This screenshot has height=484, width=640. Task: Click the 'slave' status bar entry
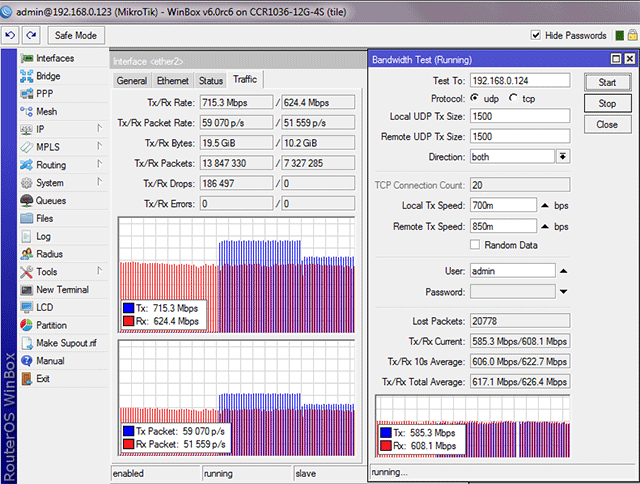(306, 473)
